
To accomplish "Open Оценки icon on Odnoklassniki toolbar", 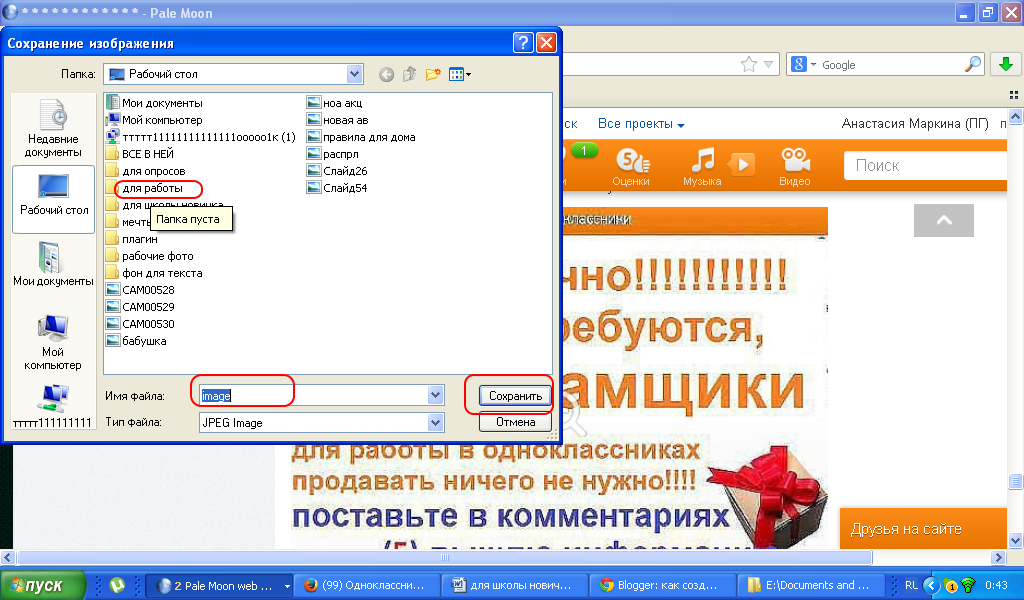I will point(631,167).
